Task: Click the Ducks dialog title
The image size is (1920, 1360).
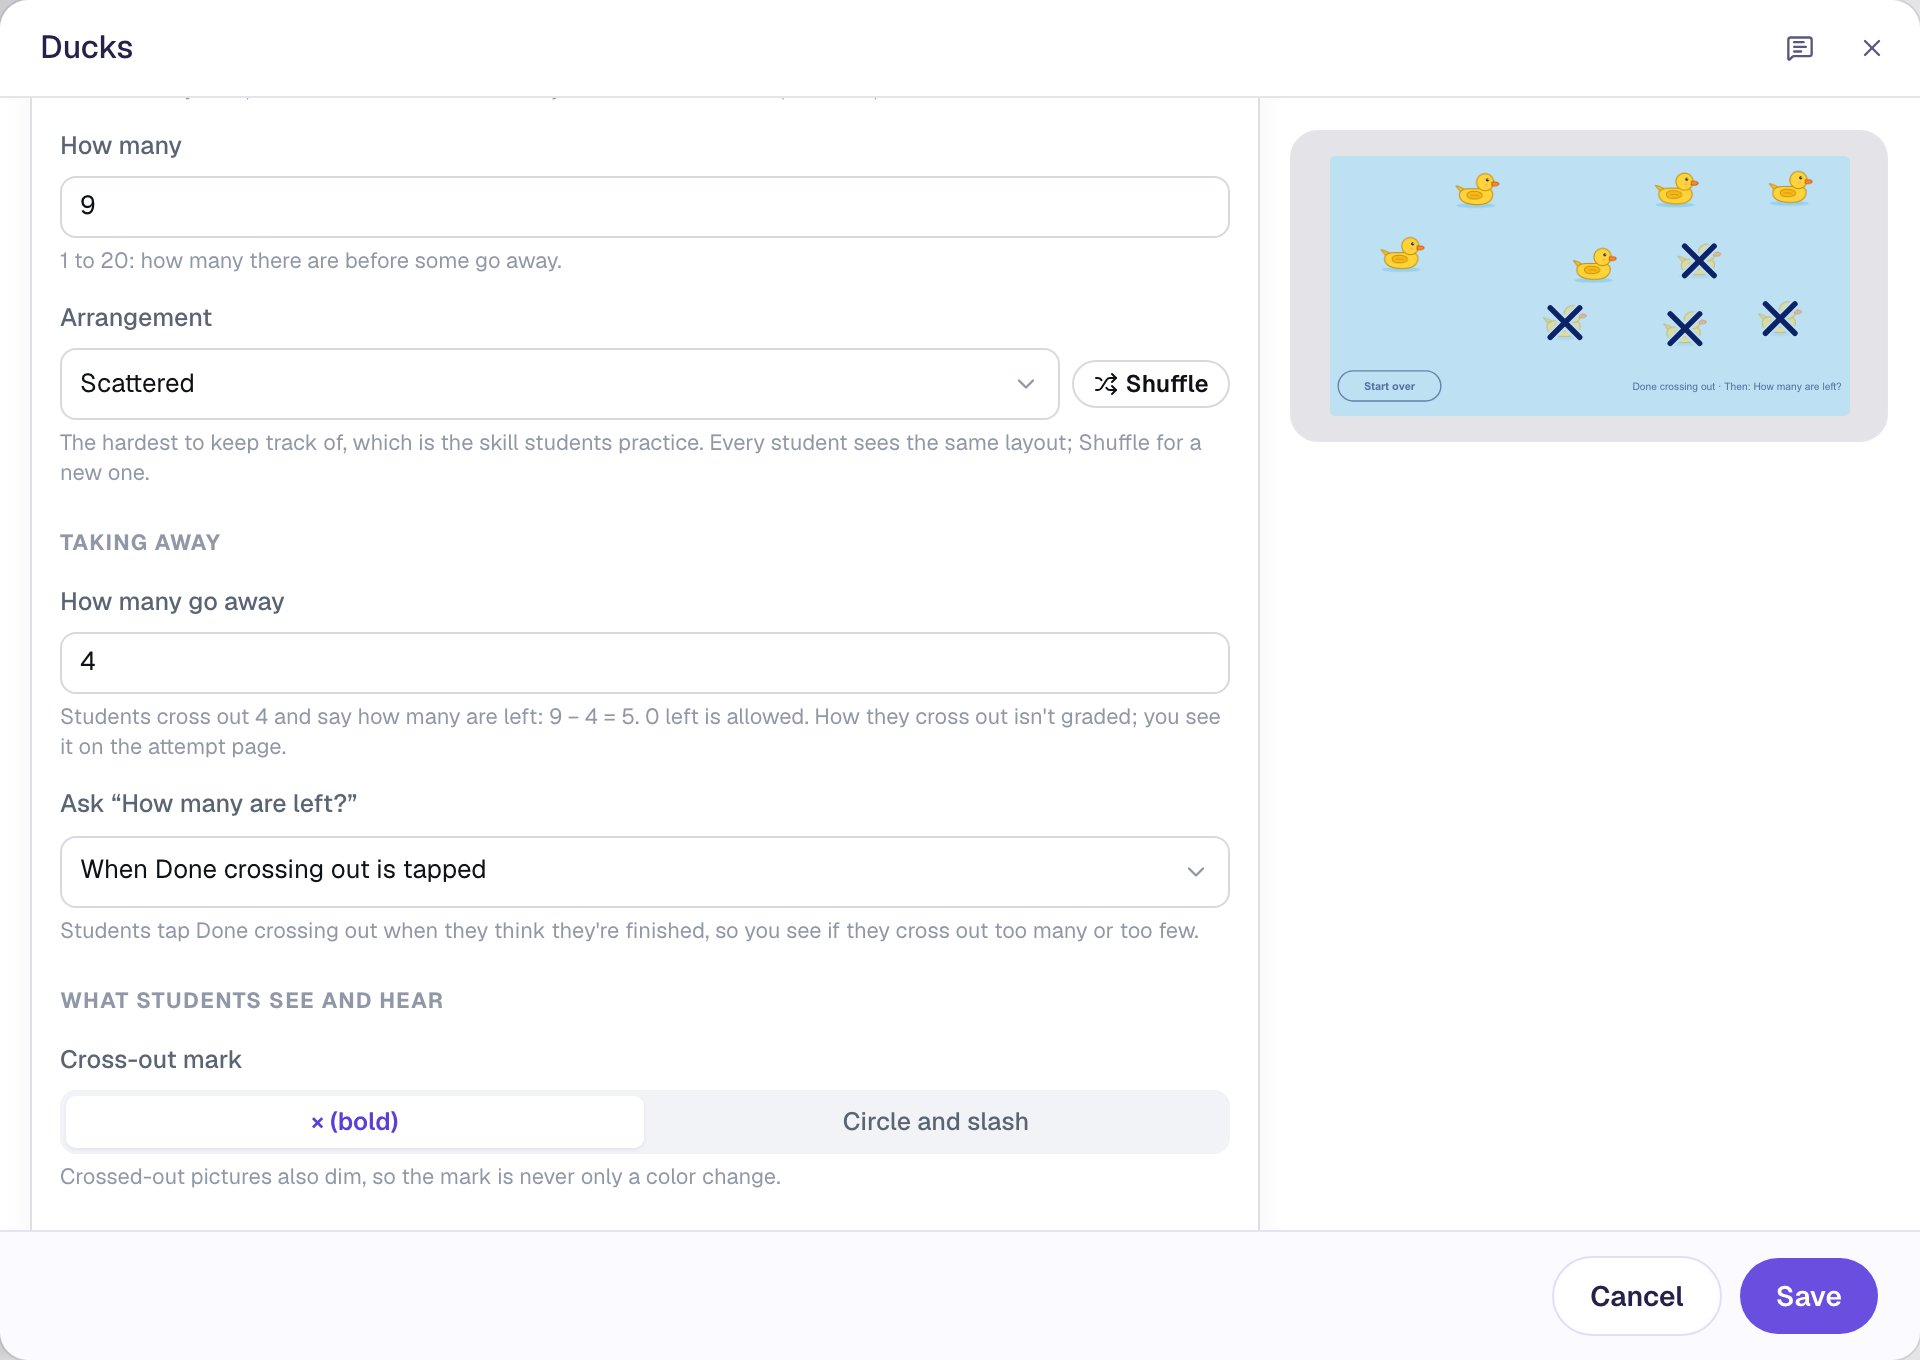Action: click(87, 47)
